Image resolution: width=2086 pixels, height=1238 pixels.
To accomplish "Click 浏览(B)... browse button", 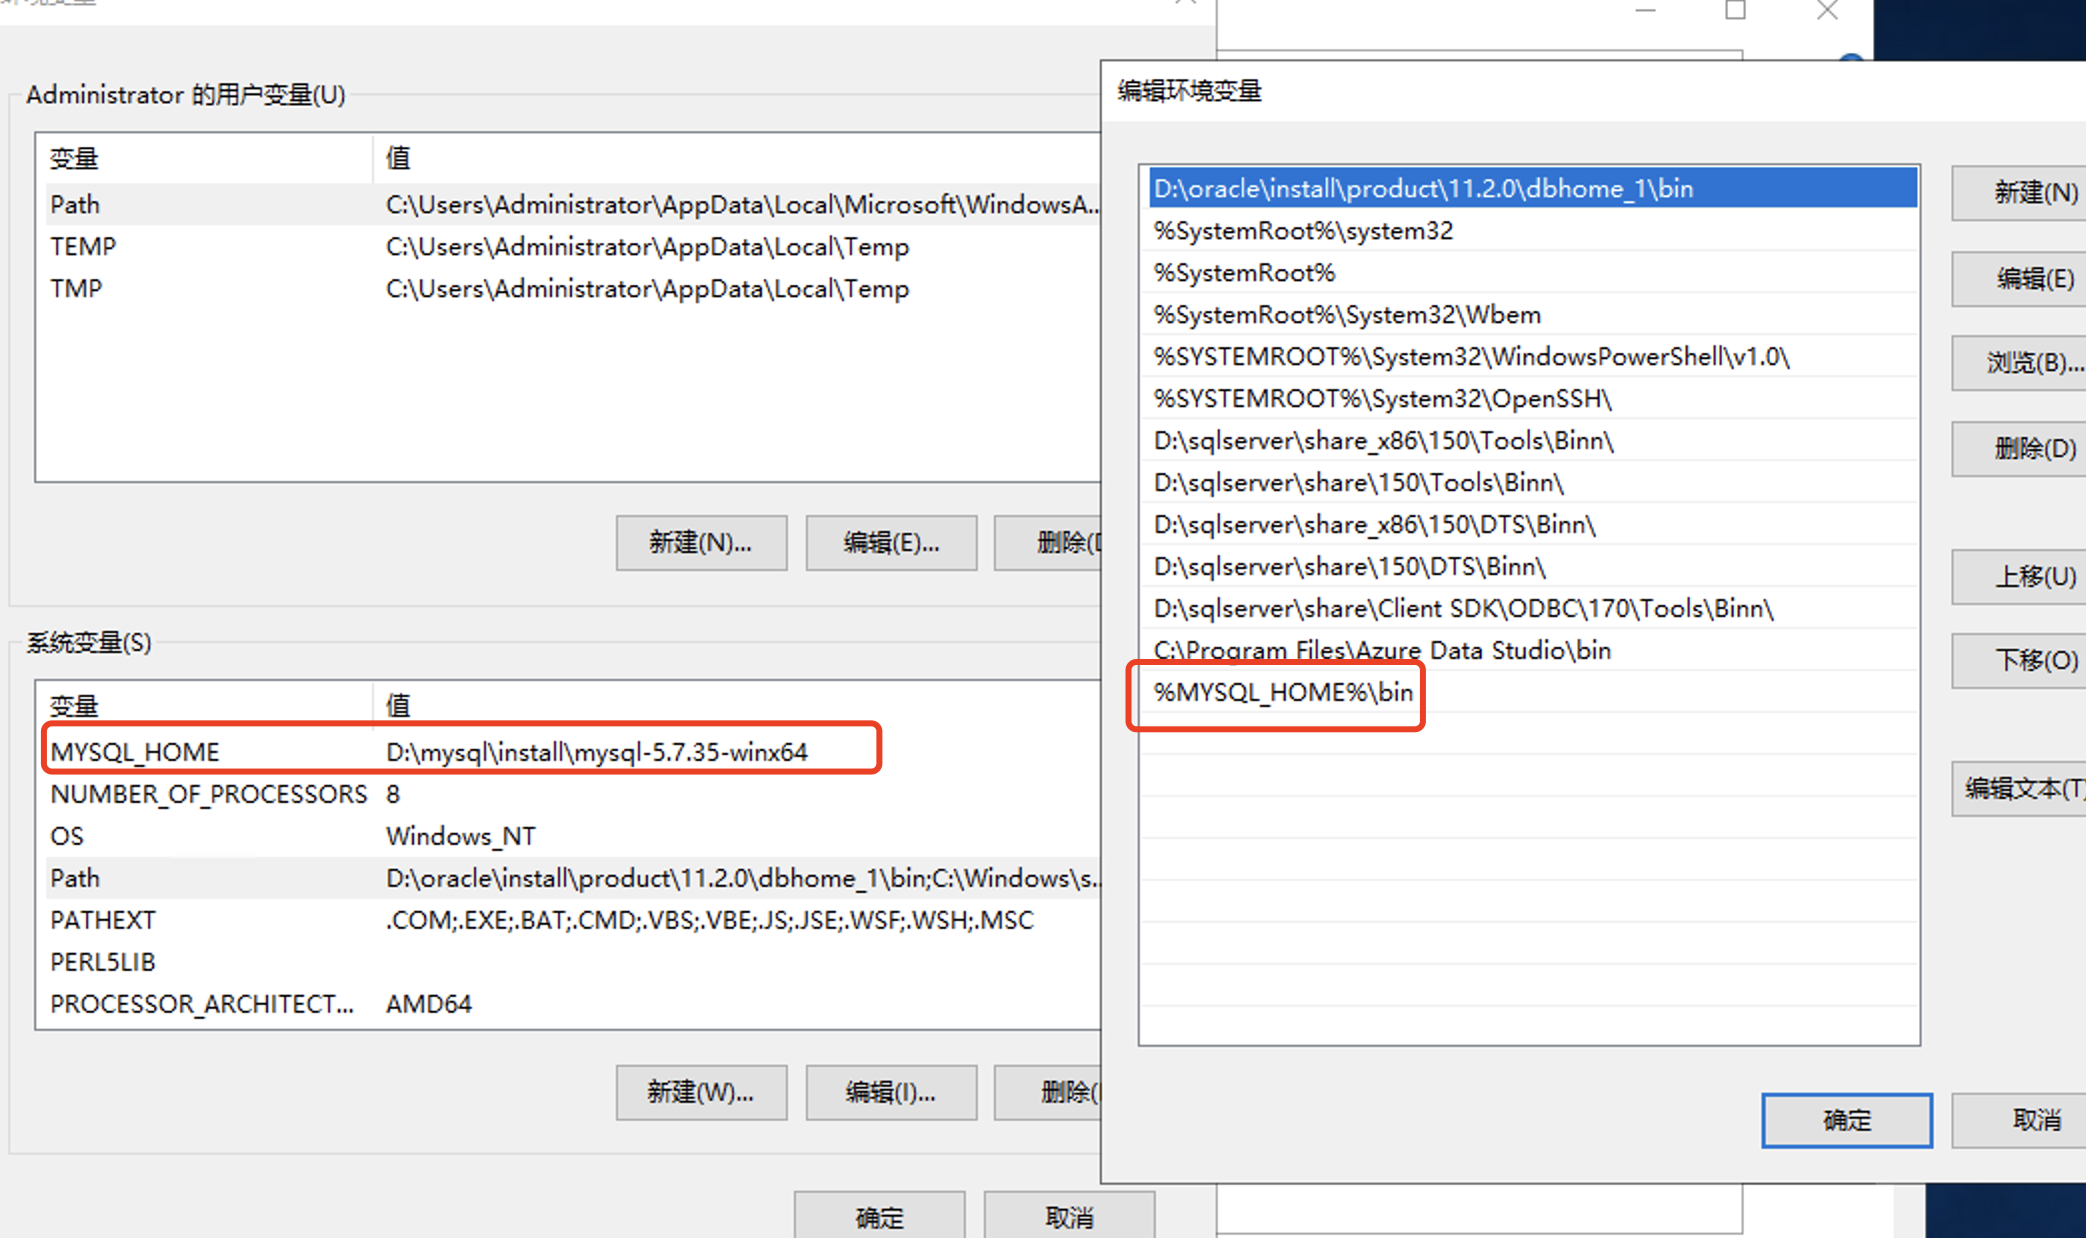I will [x=2020, y=362].
